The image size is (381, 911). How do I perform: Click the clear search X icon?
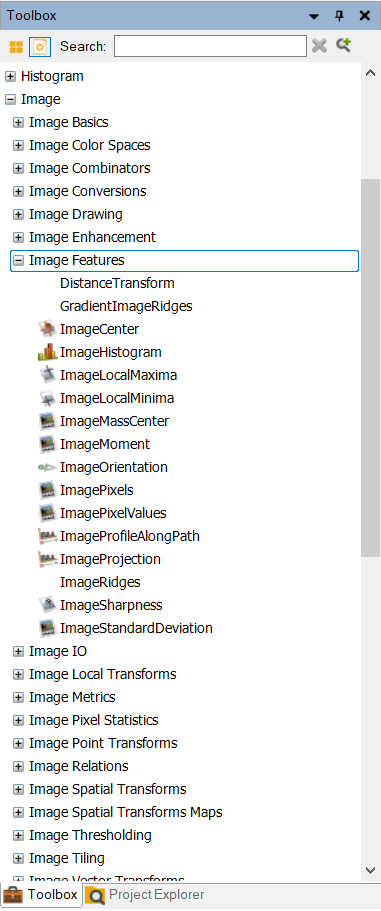click(319, 46)
